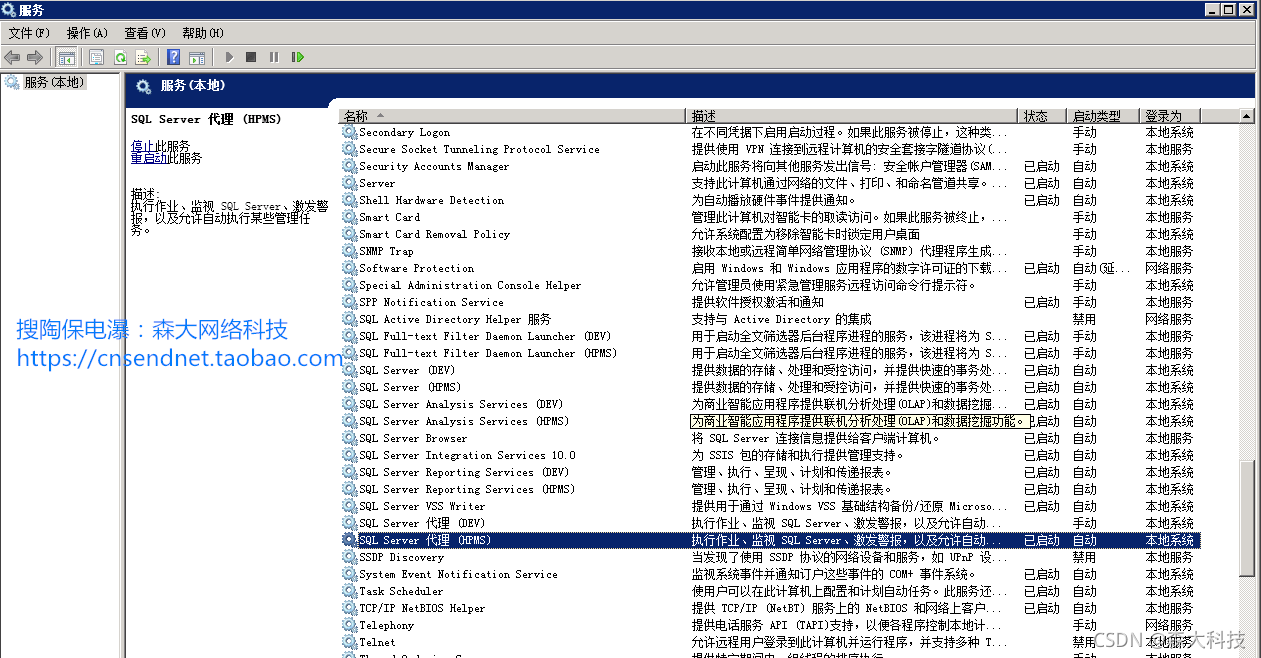Open the 查看(V) menu
The height and width of the screenshot is (658, 1261).
[x=146, y=33]
